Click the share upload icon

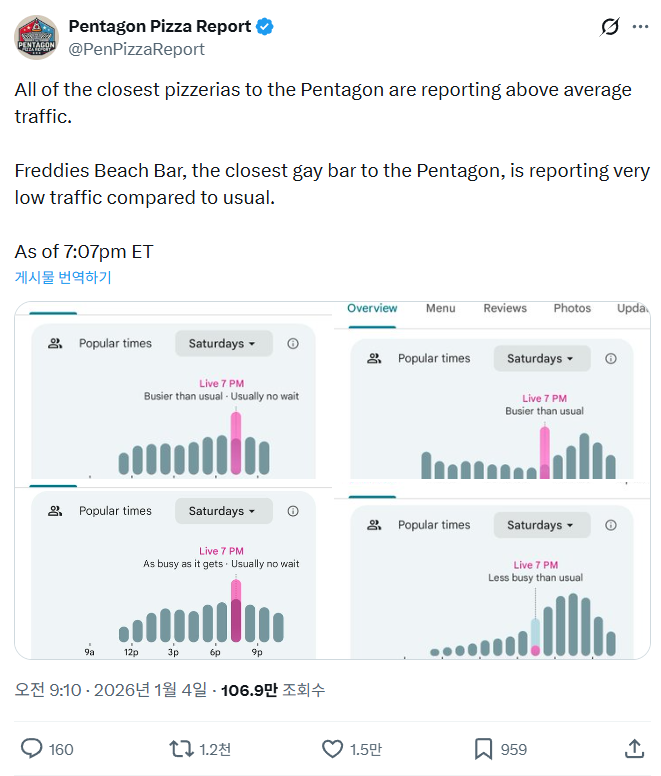[634, 748]
